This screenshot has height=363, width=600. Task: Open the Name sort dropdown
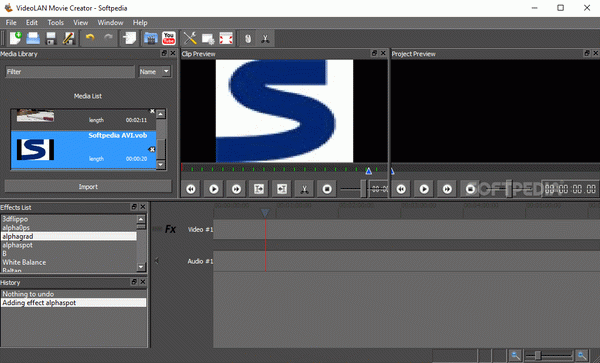[155, 72]
